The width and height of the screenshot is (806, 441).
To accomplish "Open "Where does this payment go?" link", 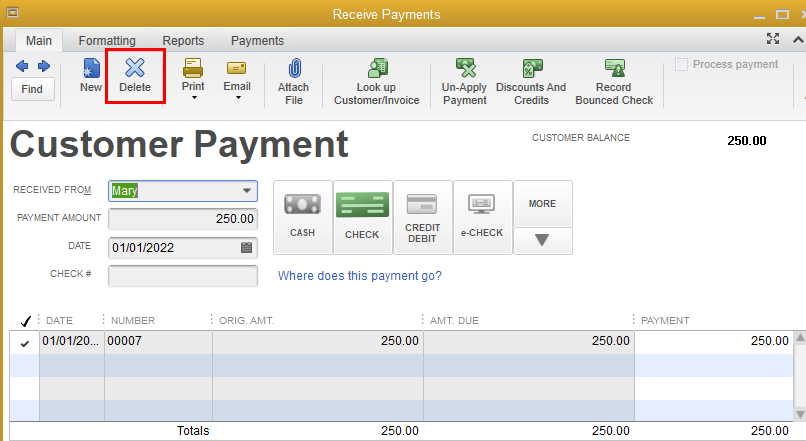I will pos(360,276).
